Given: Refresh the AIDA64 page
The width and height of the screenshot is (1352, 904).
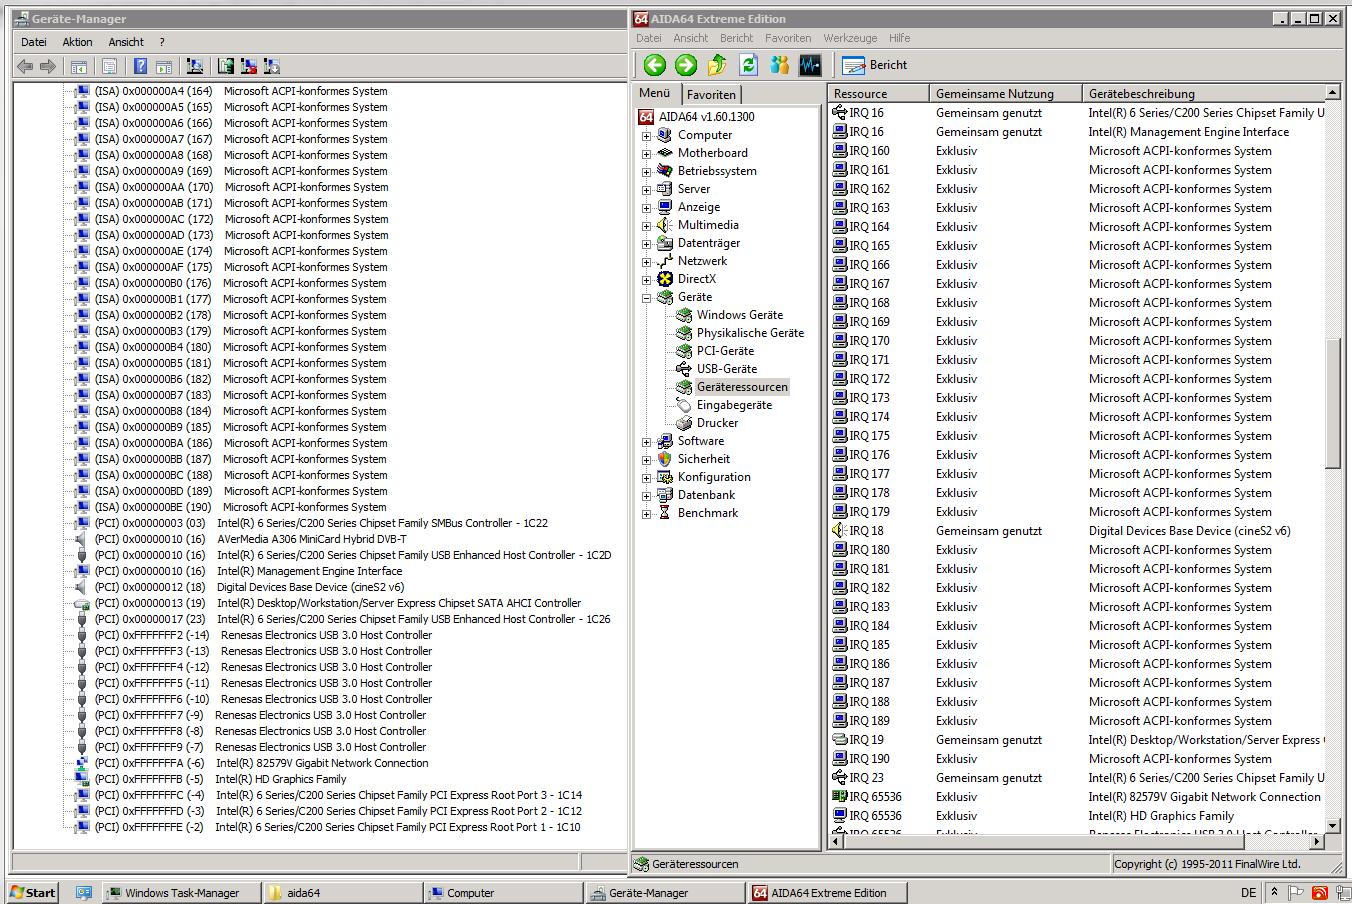Looking at the screenshot, I should 748,65.
